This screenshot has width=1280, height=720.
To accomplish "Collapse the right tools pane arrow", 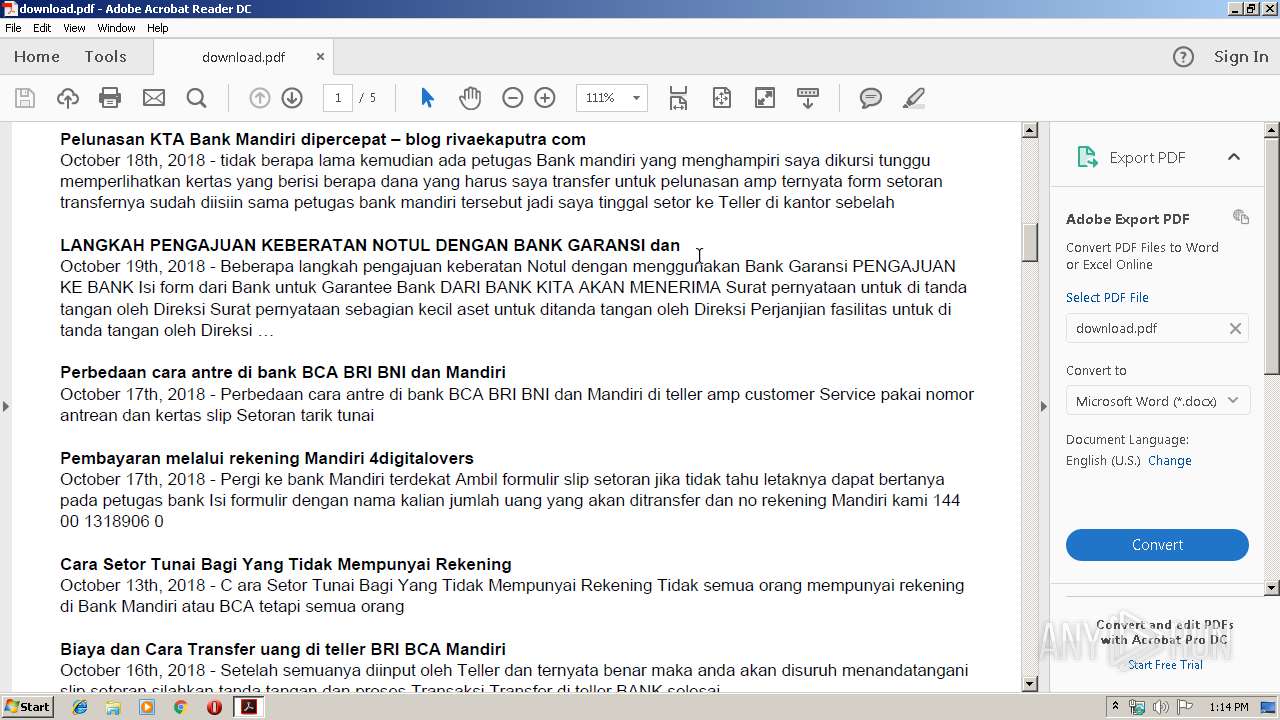I will click(x=1044, y=406).
